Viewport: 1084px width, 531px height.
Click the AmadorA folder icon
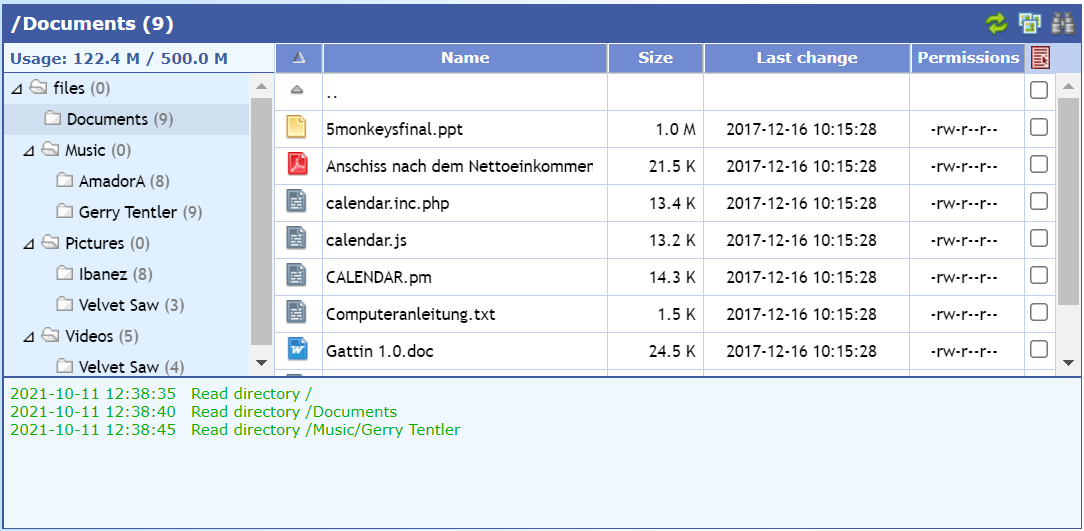(x=65, y=180)
